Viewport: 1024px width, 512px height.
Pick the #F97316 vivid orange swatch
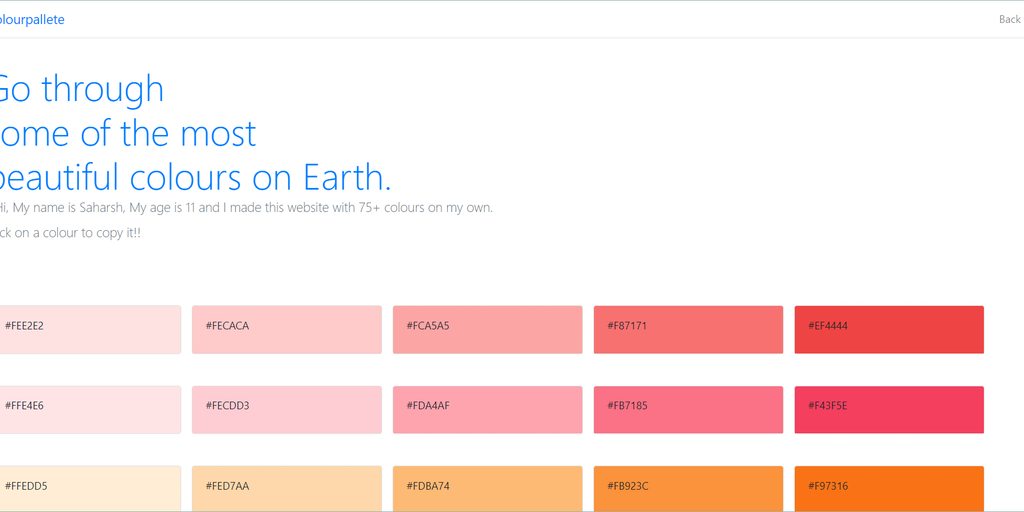pyautogui.click(x=889, y=488)
